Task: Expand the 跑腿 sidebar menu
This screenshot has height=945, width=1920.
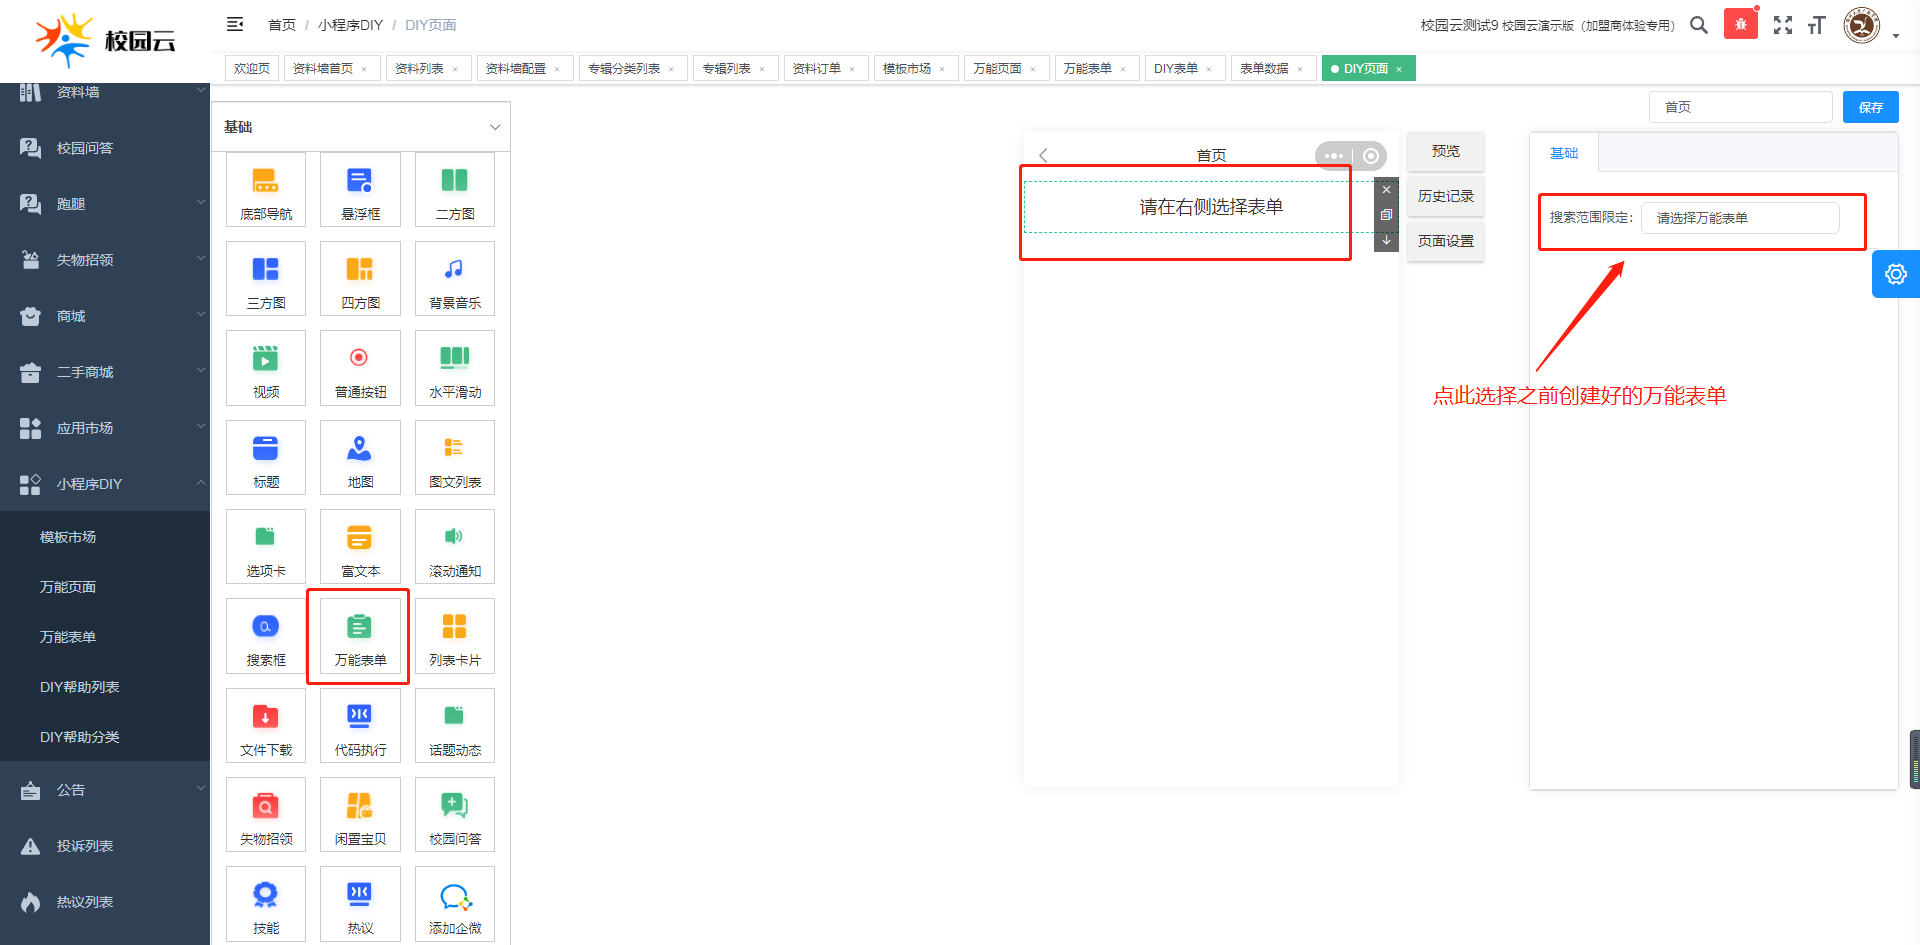Action: [105, 204]
